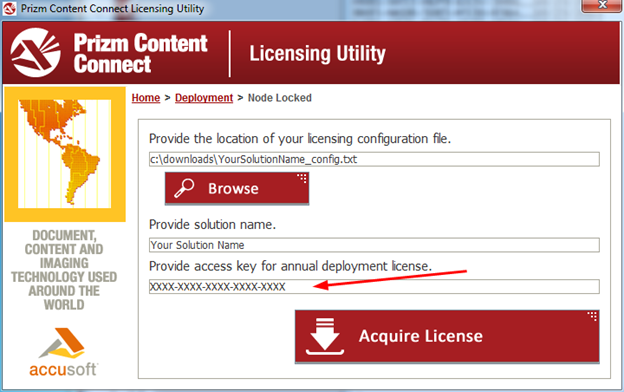Image resolution: width=624 pixels, height=392 pixels.
Task: Focus the licensing configuration file path field
Action: [374, 159]
